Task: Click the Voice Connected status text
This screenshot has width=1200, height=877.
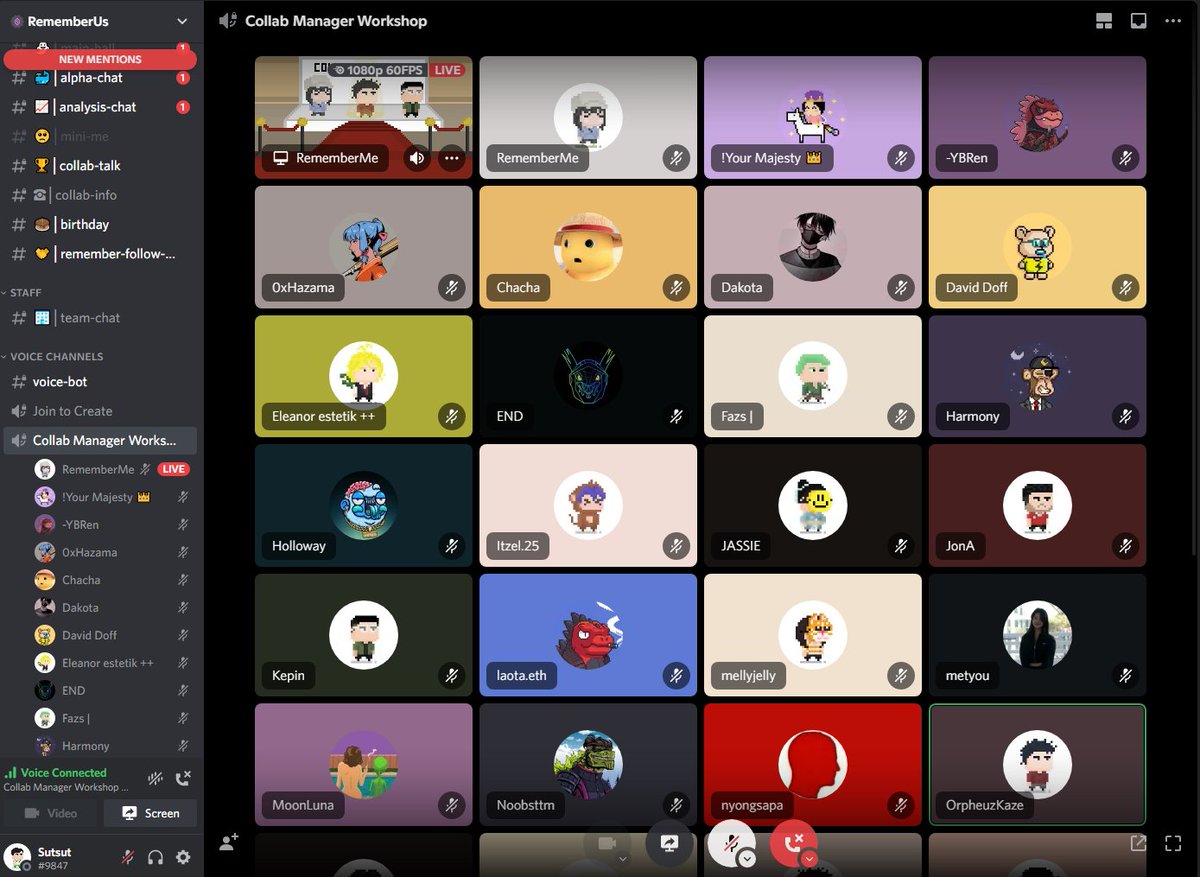Action: 63,773
